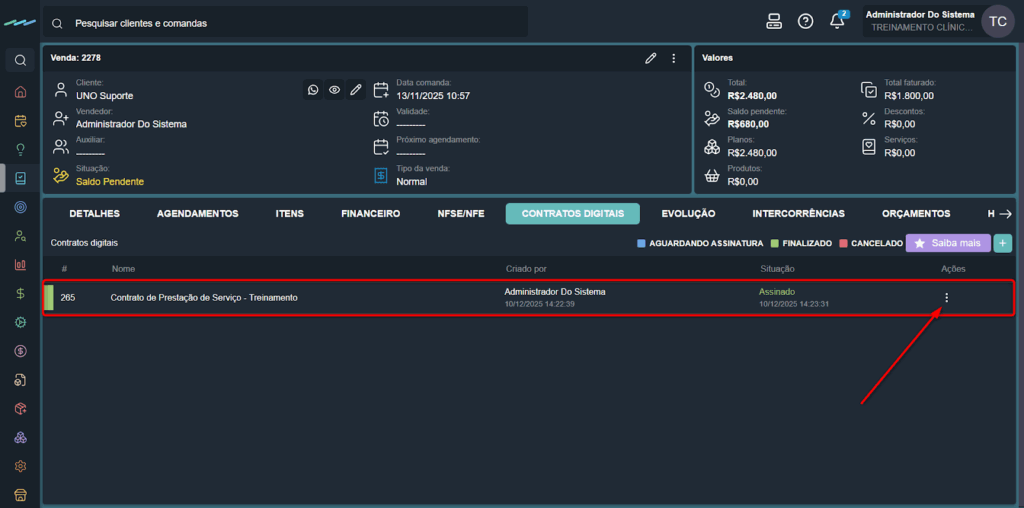Image resolution: width=1024 pixels, height=508 pixels.
Task: Click the home icon in left sidebar
Action: click(20, 92)
